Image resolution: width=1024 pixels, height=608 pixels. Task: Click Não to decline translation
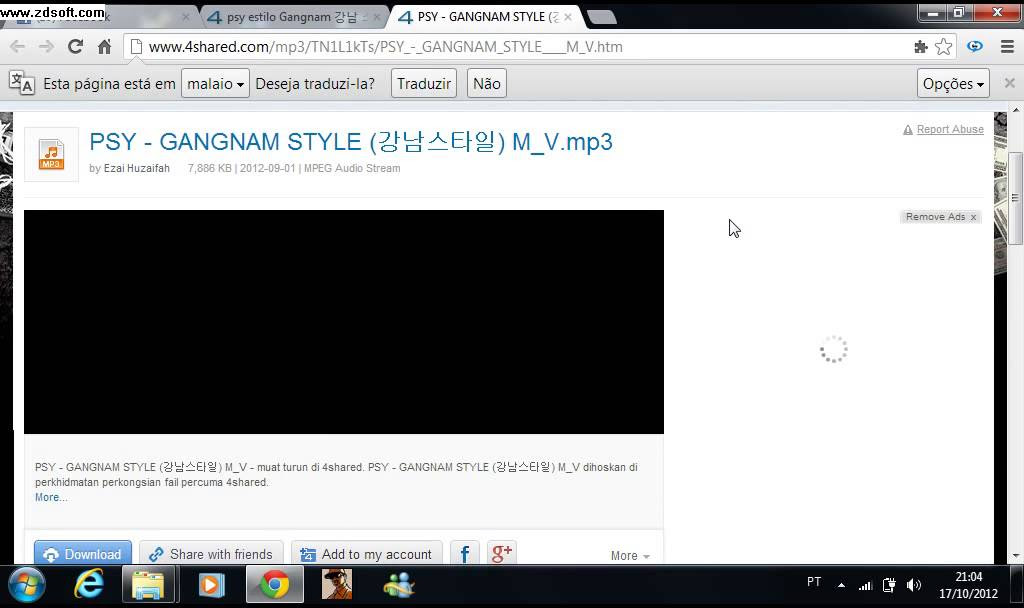487,84
